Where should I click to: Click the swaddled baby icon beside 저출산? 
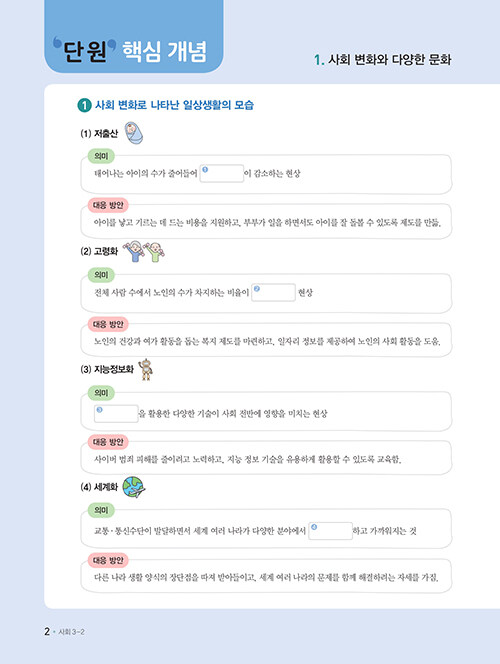click(134, 133)
